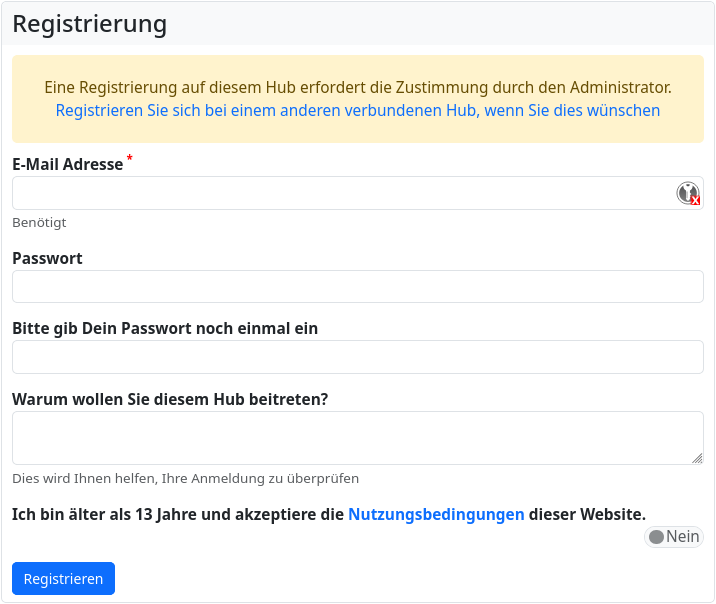Enable the age and terms acceptance toggle
This screenshot has height=604, width=716.
pyautogui.click(x=673, y=537)
